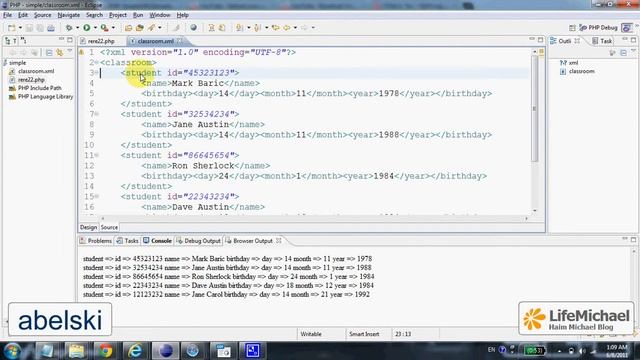
Task: Open the File menu
Action: (7, 15)
